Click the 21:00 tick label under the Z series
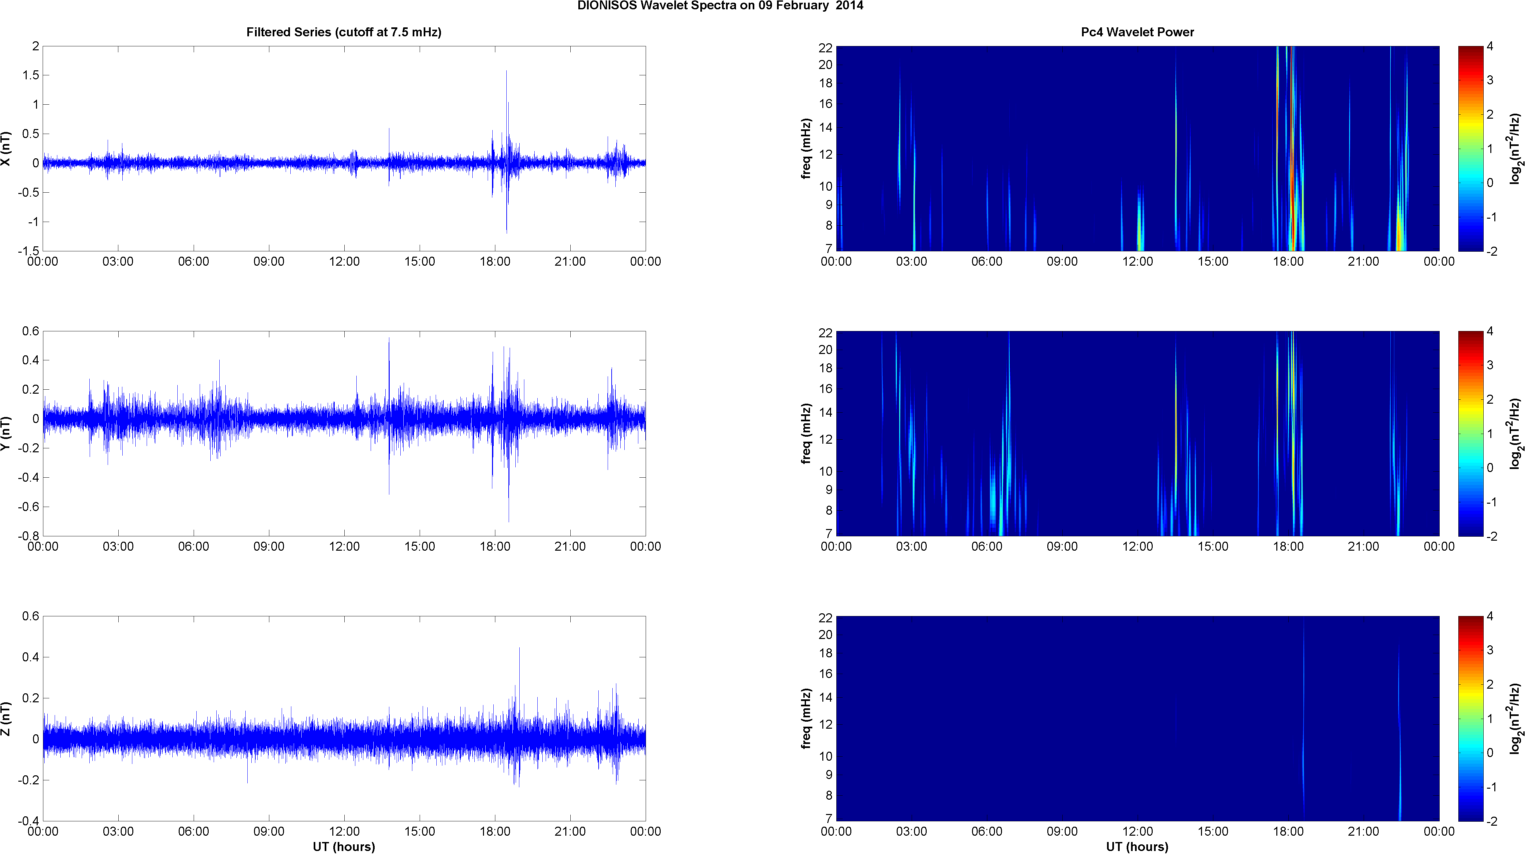Screen dimensions: 1525x854 click(570, 832)
